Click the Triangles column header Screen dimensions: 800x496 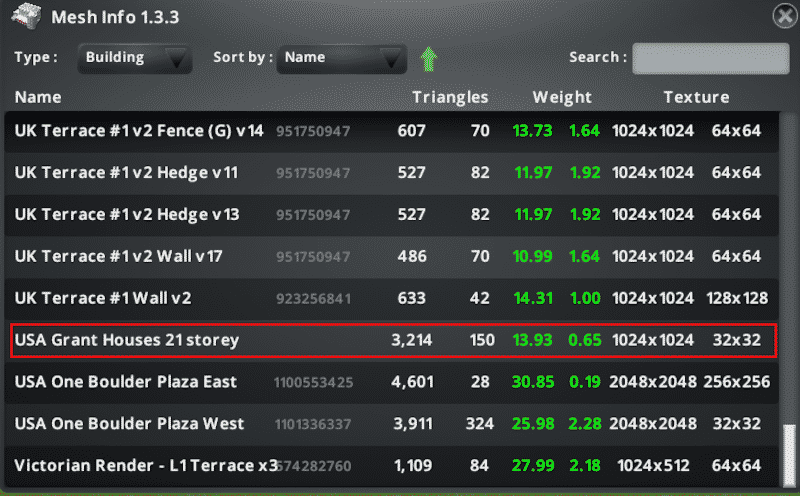[x=450, y=97]
